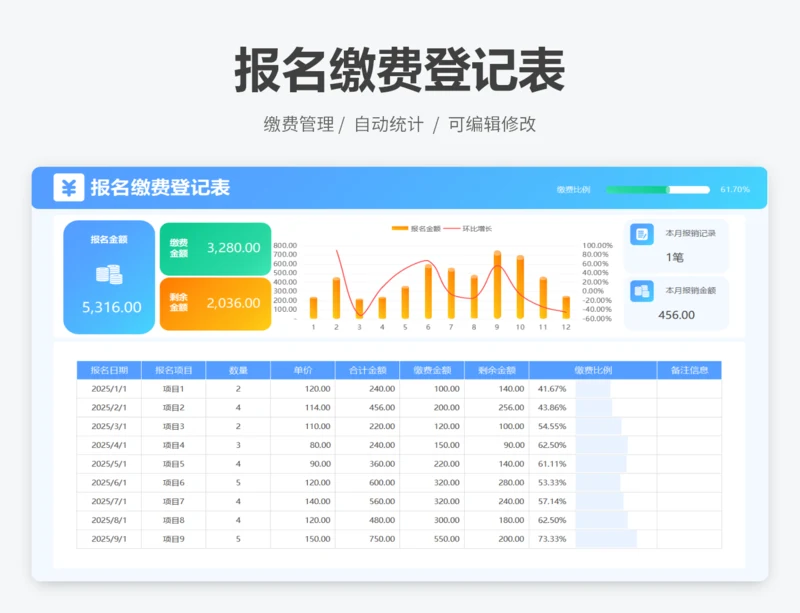Image resolution: width=800 pixels, height=613 pixels.
Task: Click the document icon beside 本月报销记录
Action: point(641,235)
